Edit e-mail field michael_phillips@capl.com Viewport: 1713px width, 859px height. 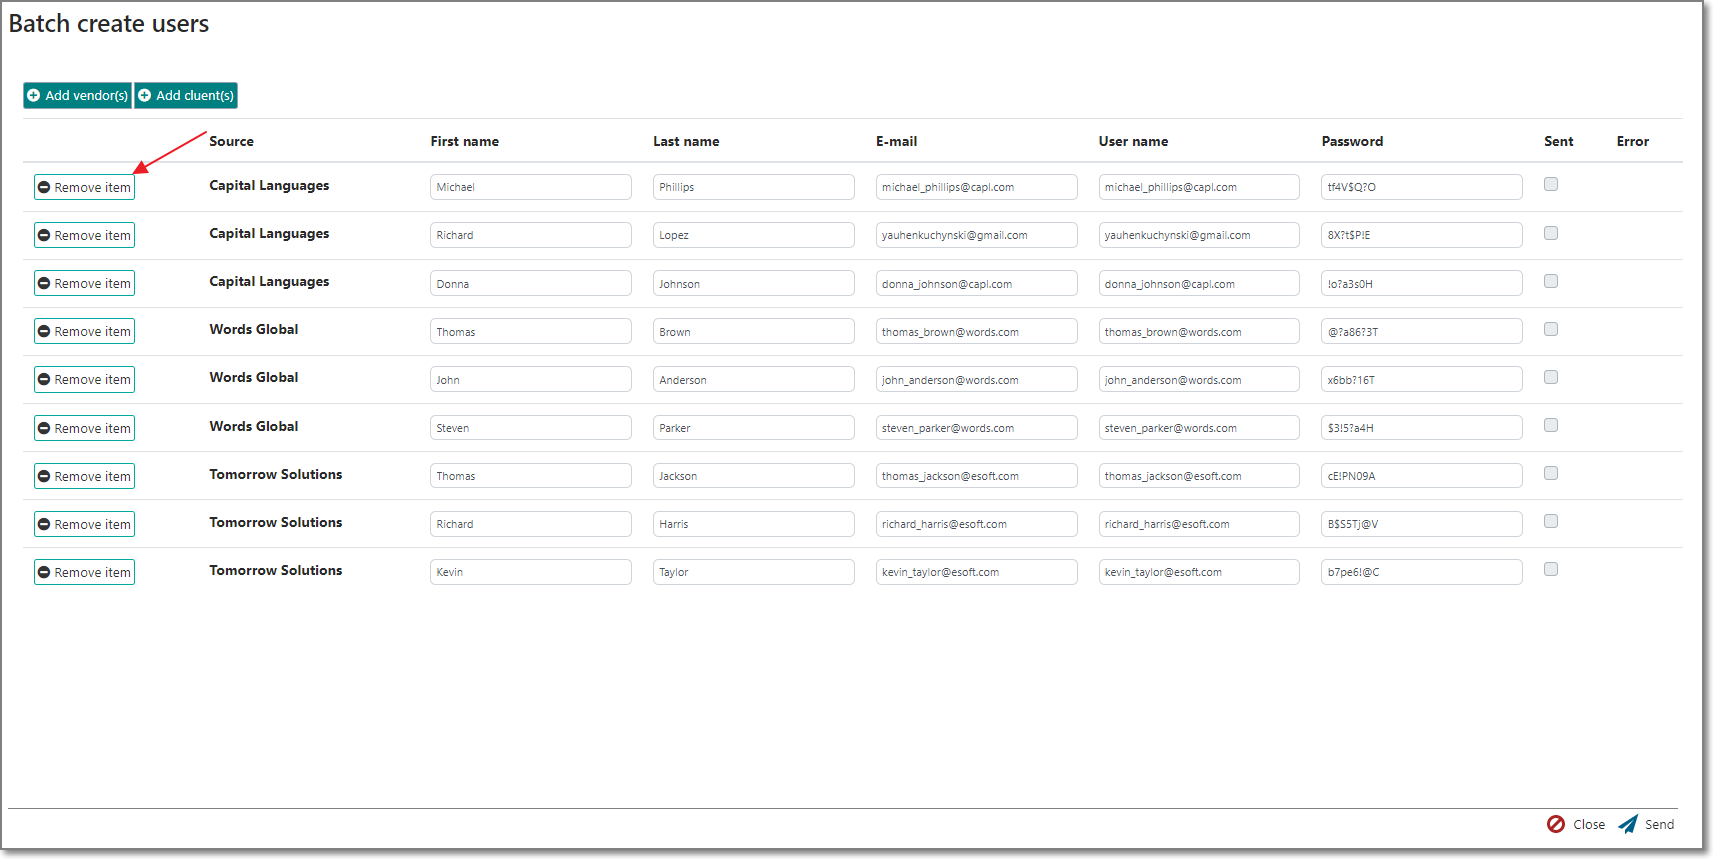point(977,187)
